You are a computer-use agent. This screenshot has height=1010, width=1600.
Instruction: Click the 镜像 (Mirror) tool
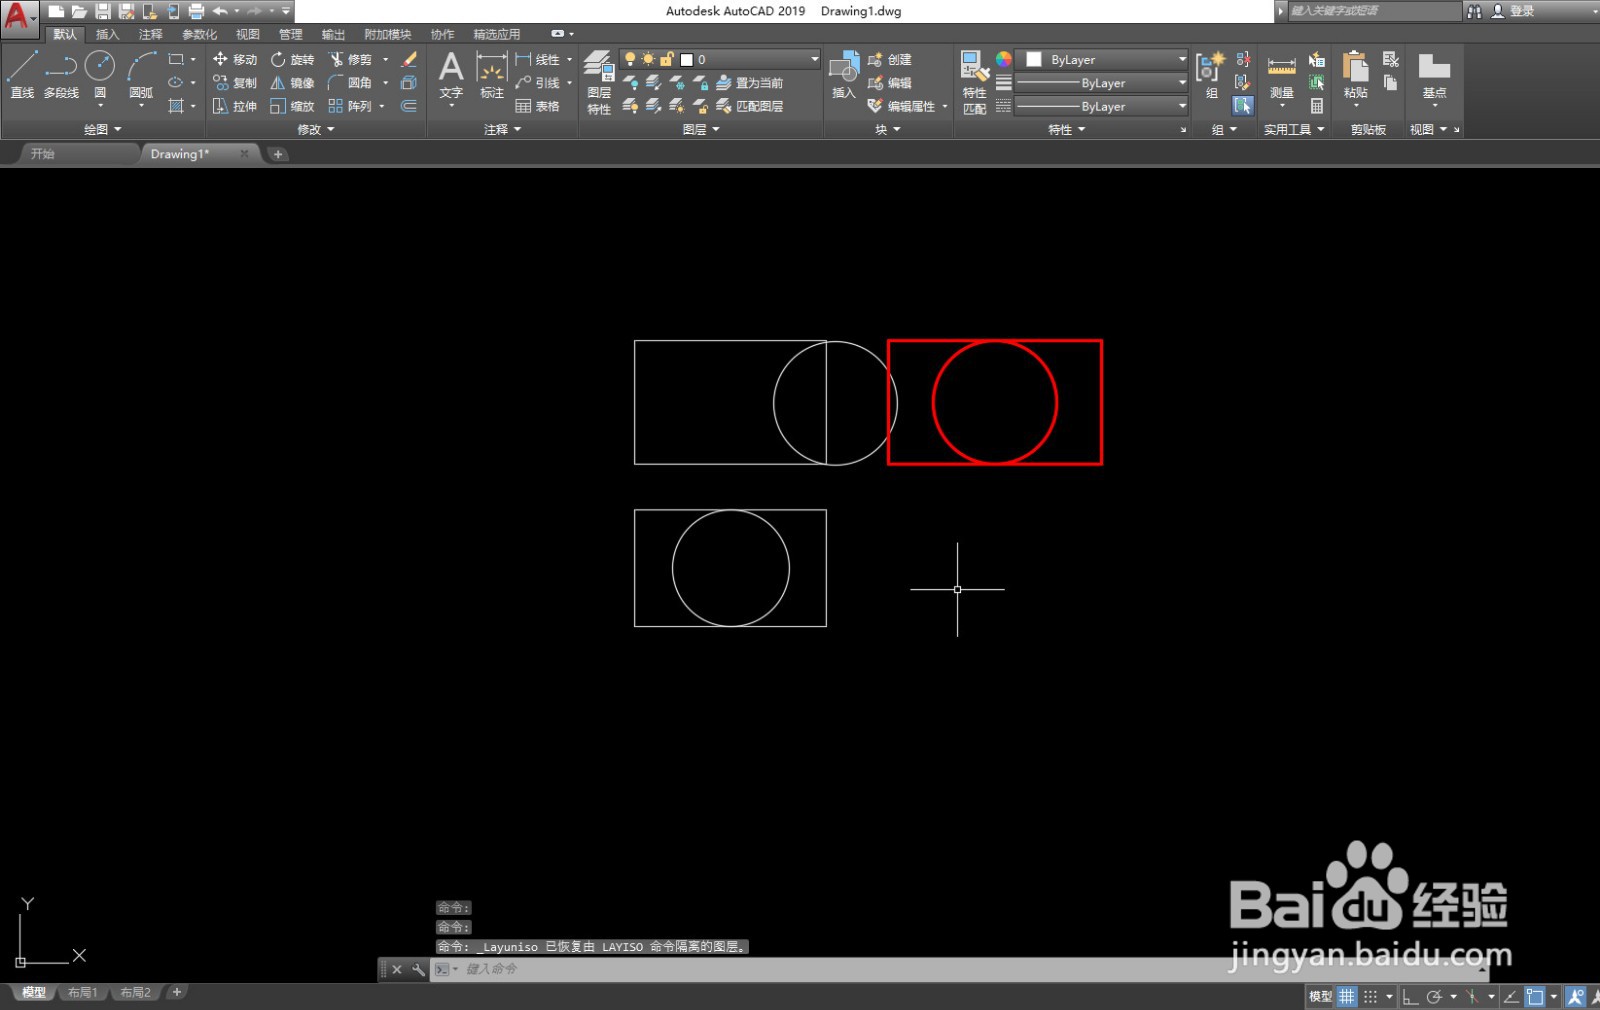(x=292, y=83)
